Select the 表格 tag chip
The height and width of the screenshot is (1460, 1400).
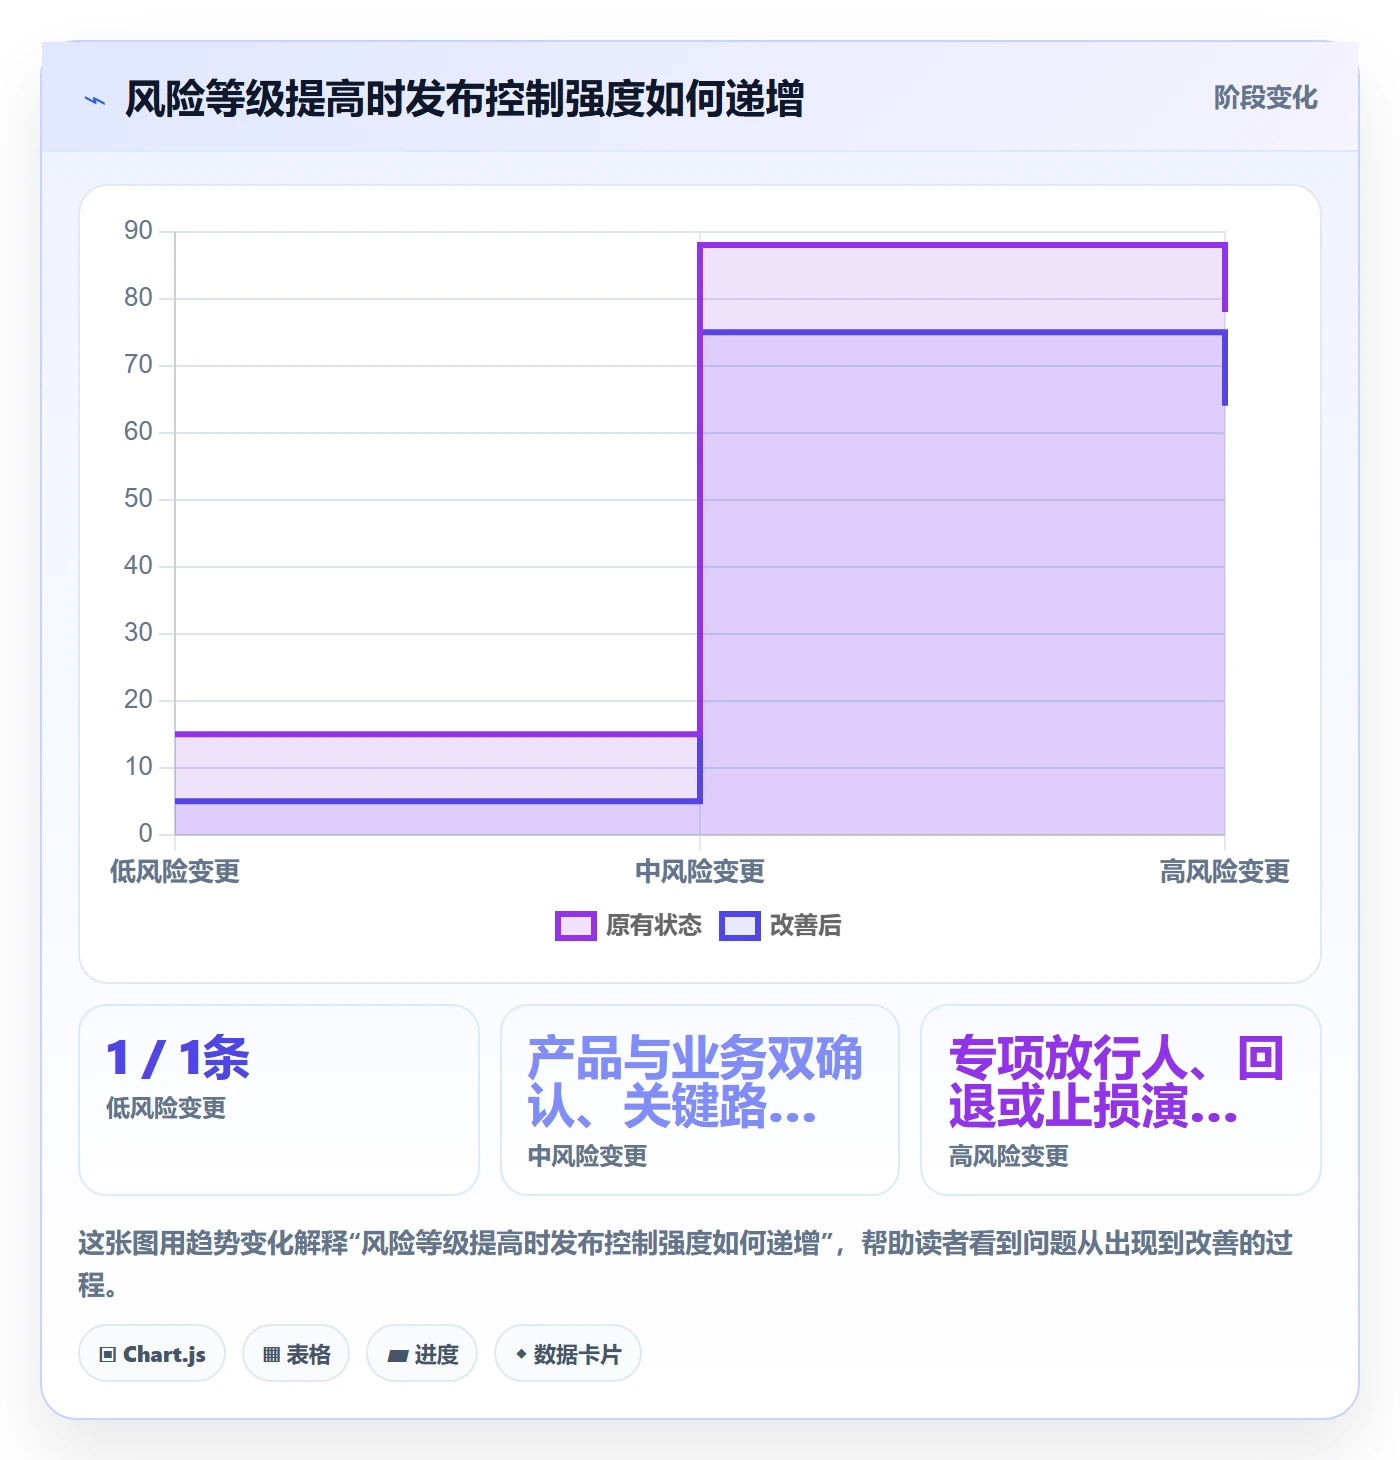296,1354
